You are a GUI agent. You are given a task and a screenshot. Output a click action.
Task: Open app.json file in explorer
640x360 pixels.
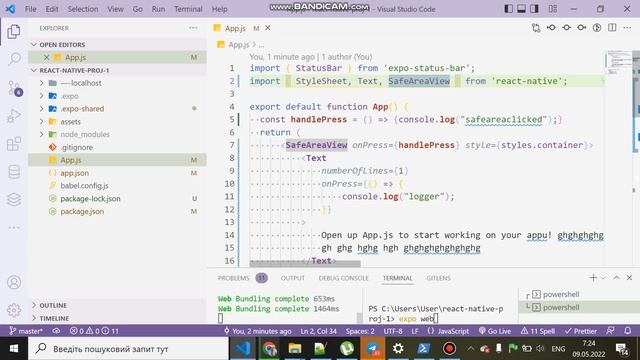[x=75, y=173]
